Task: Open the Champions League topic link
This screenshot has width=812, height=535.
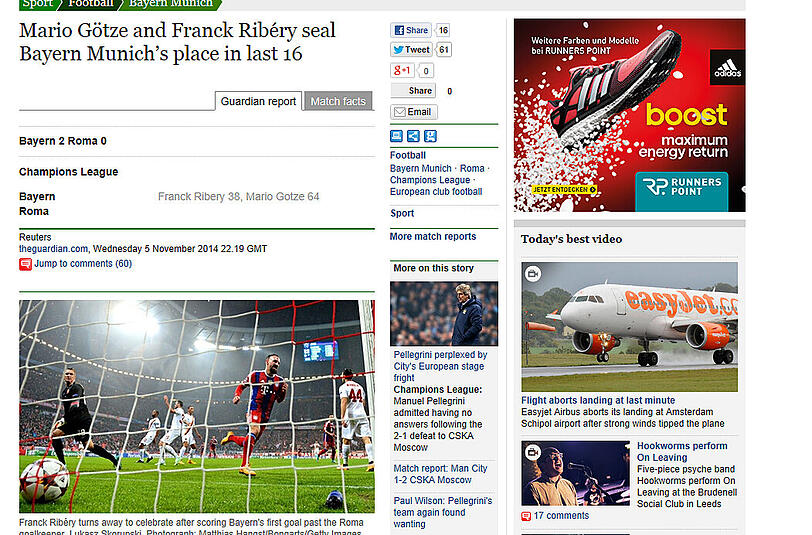Action: click(430, 180)
